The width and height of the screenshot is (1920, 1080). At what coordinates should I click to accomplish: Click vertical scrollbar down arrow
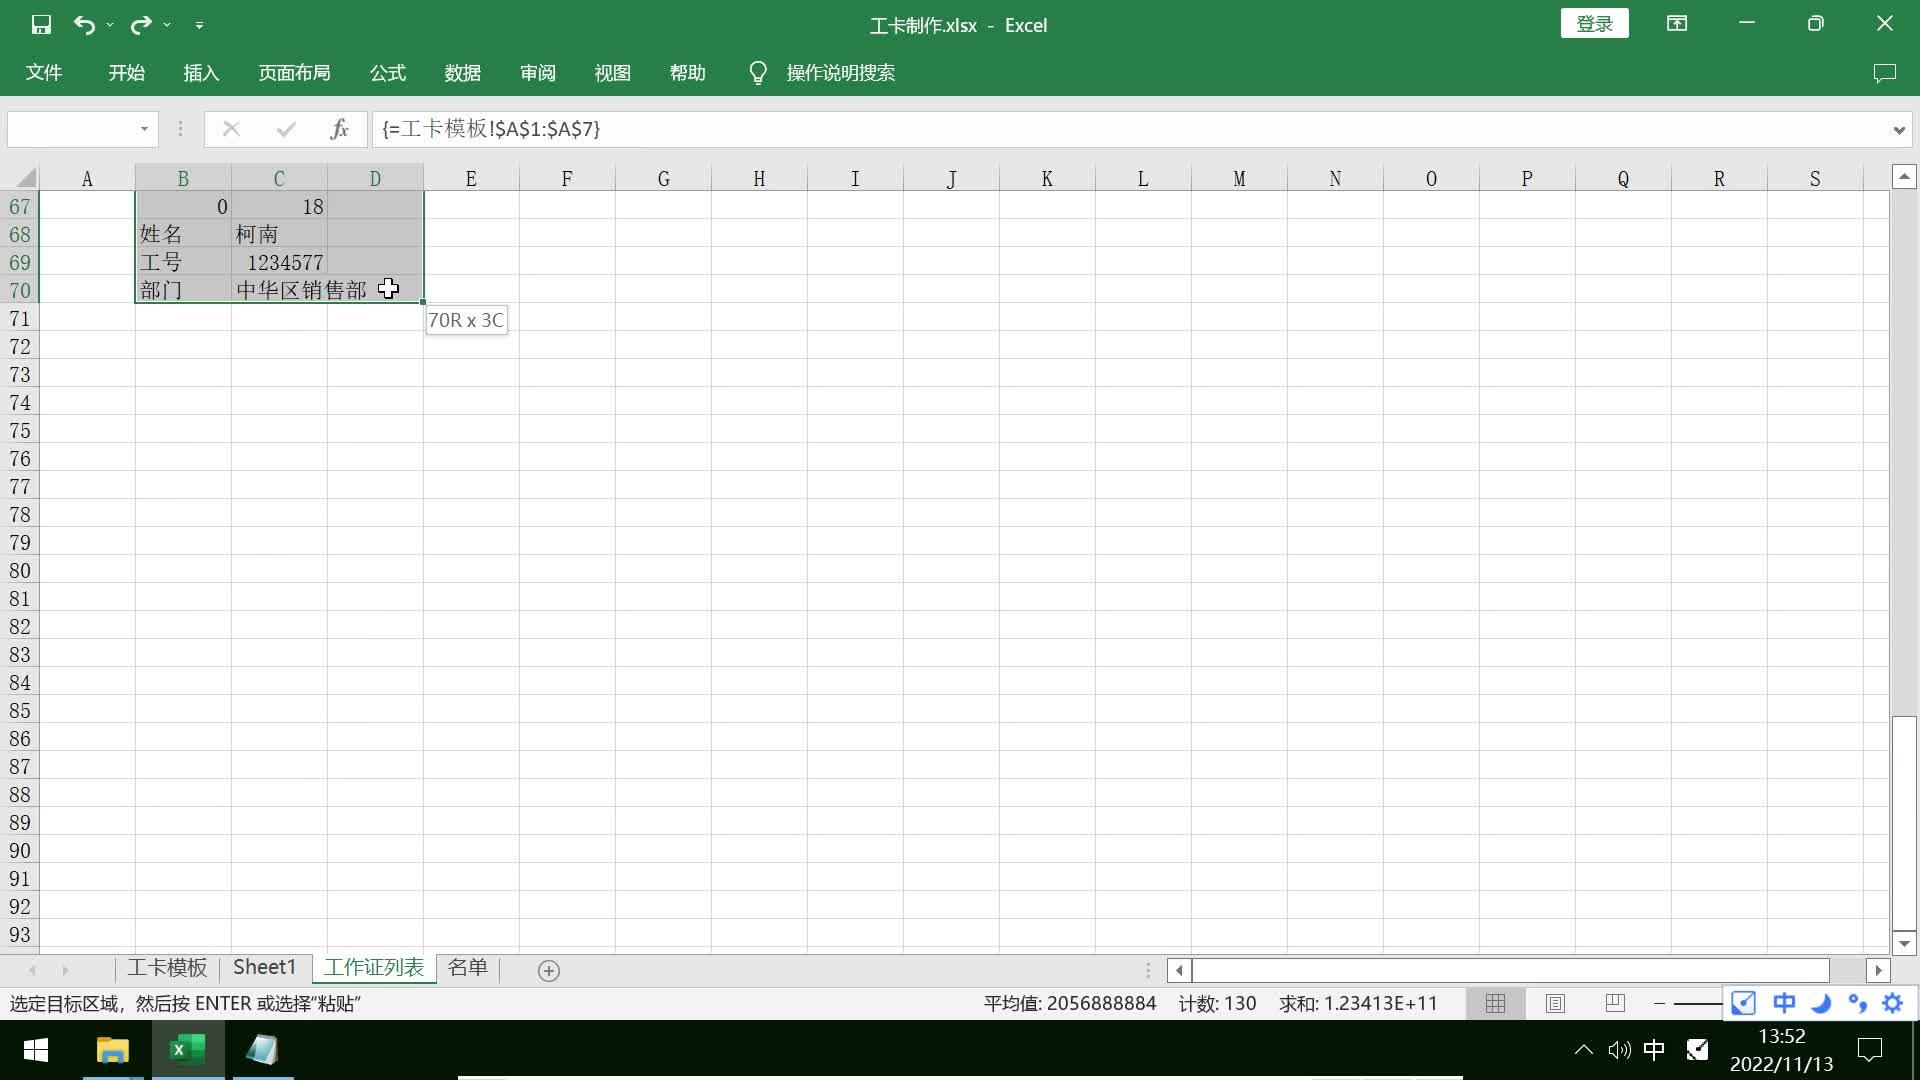click(1904, 943)
